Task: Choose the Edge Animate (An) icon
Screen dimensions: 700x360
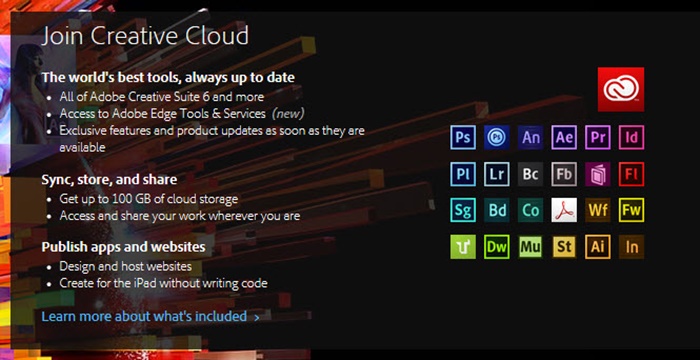Action: point(530,137)
